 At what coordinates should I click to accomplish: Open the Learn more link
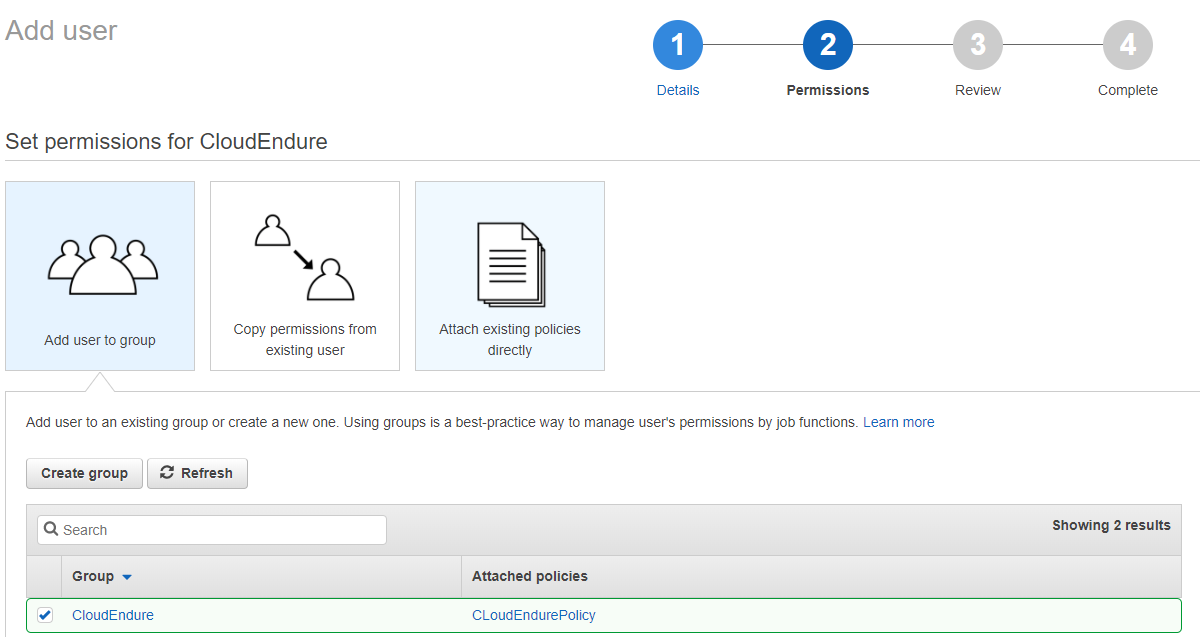(x=898, y=422)
